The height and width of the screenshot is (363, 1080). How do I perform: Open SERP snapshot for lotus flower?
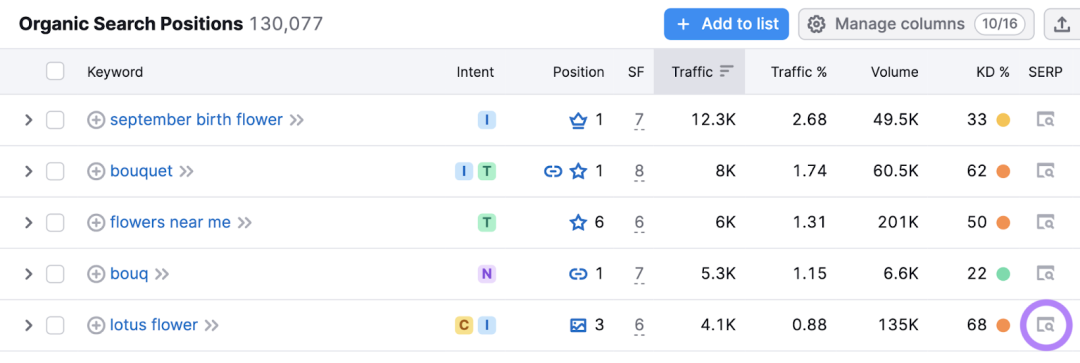1046,325
